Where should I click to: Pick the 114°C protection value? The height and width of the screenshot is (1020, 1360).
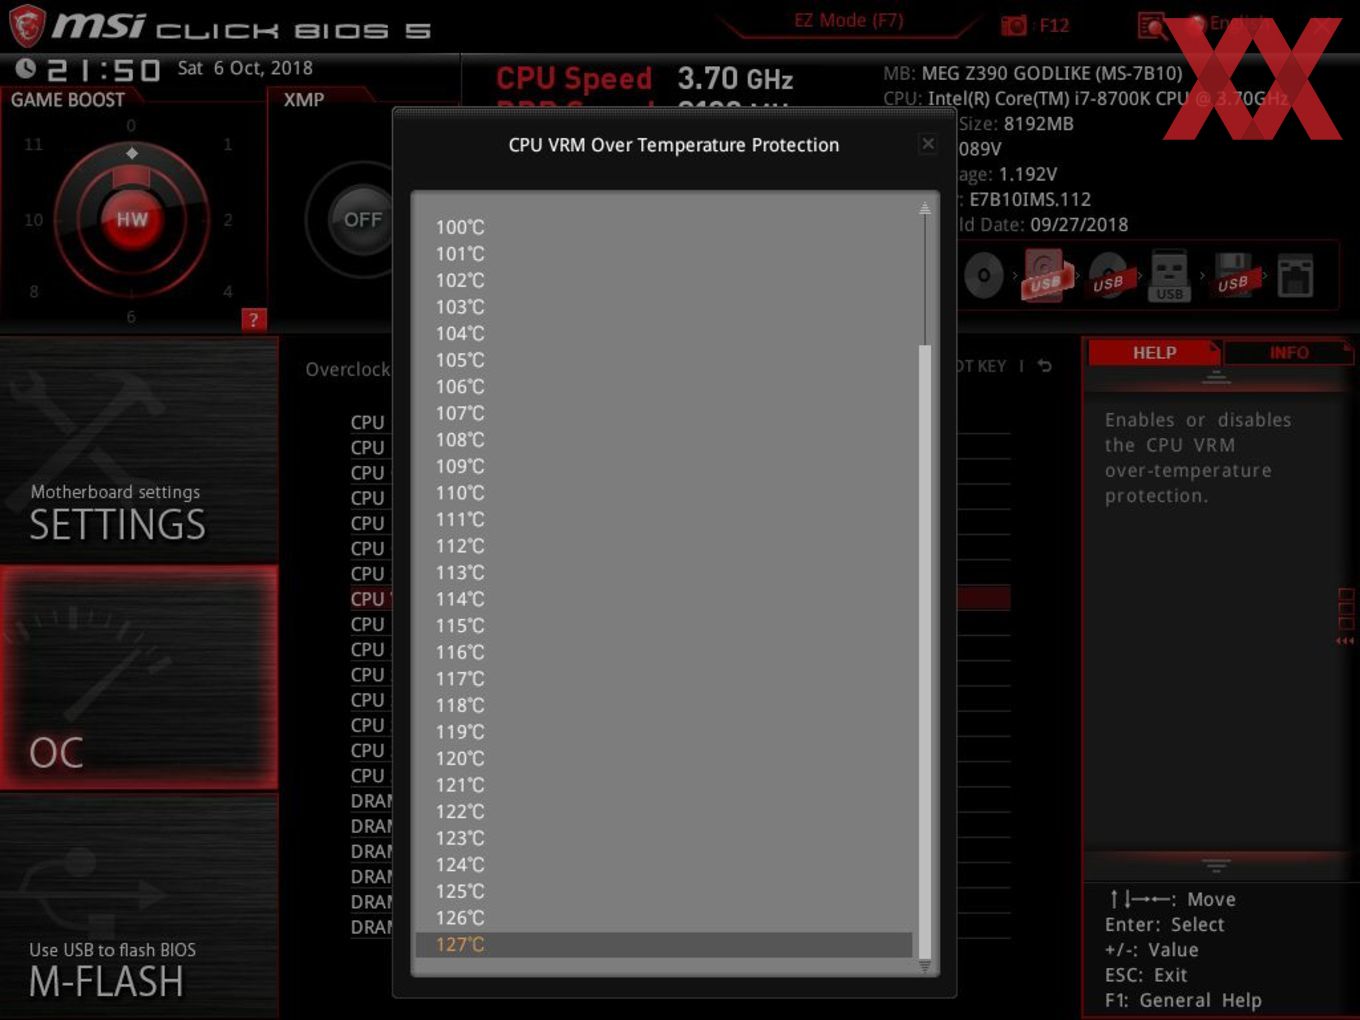tap(664, 599)
